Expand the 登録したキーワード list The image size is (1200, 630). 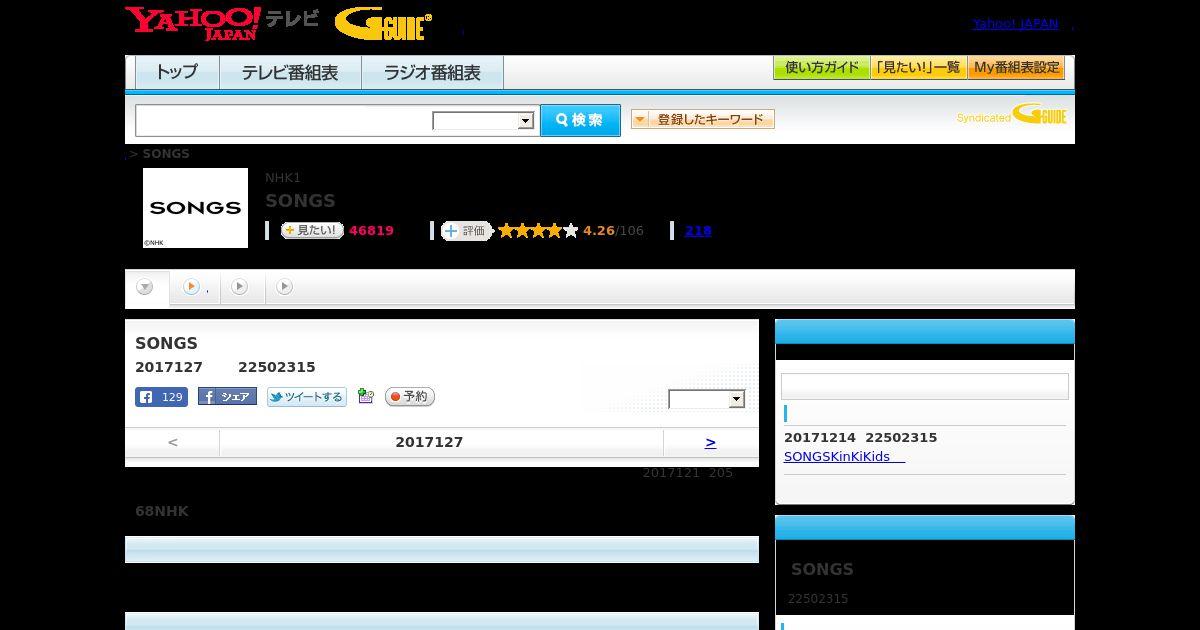click(x=702, y=119)
